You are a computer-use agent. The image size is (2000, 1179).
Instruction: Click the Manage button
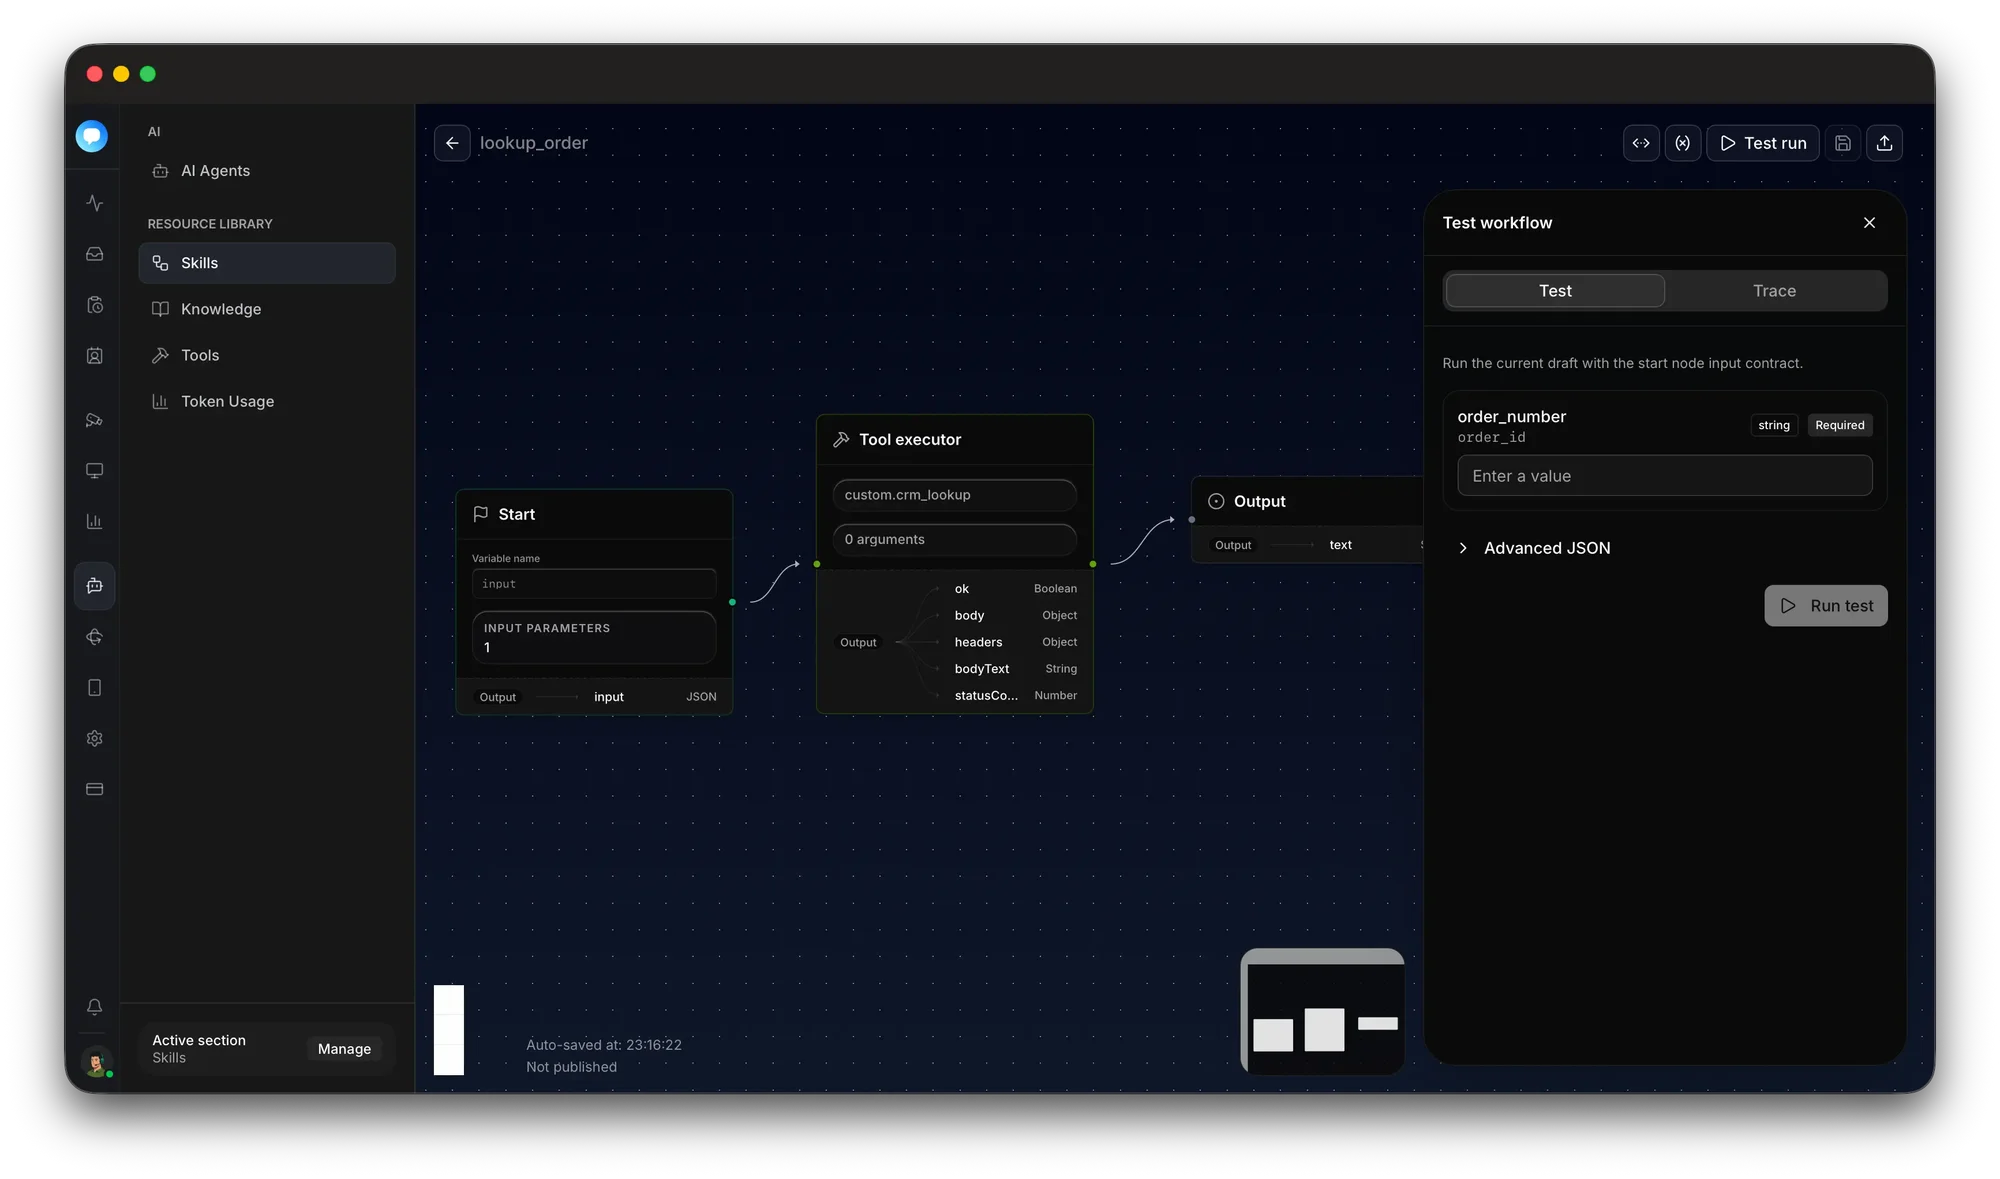[344, 1049]
